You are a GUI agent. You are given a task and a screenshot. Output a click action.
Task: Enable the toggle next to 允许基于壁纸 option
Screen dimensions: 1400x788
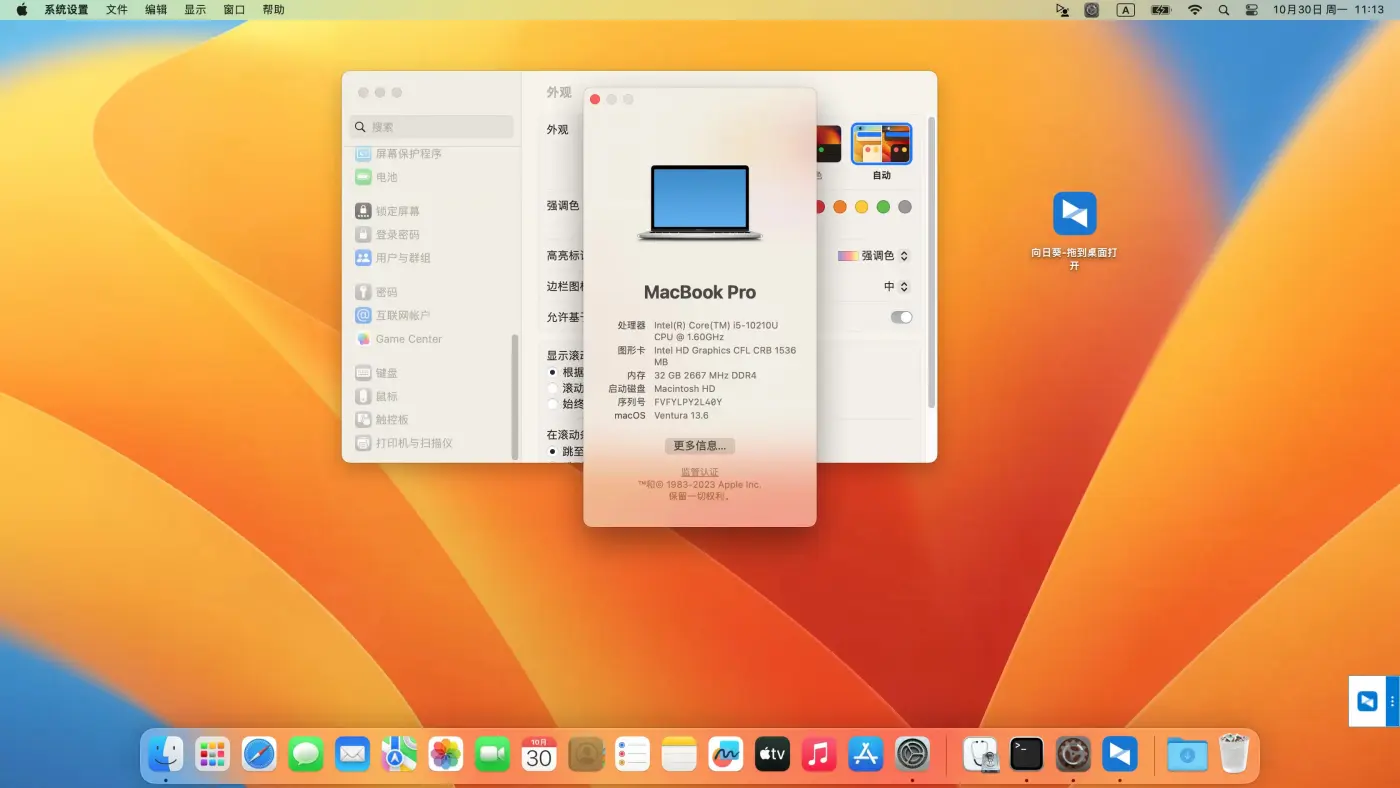pyautogui.click(x=901, y=316)
